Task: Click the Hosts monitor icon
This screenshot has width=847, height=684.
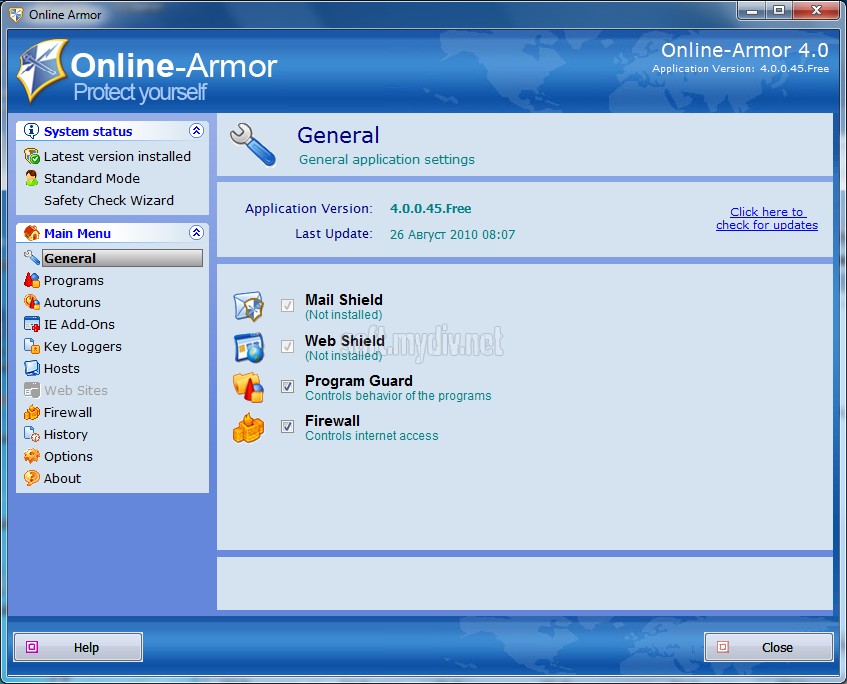Action: (32, 368)
